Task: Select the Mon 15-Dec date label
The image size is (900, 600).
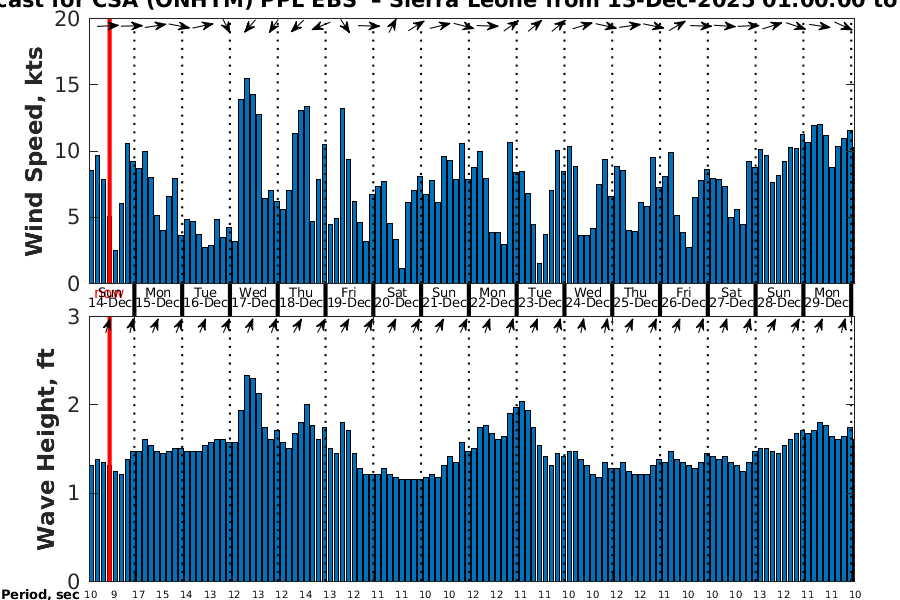Action: [x=158, y=298]
